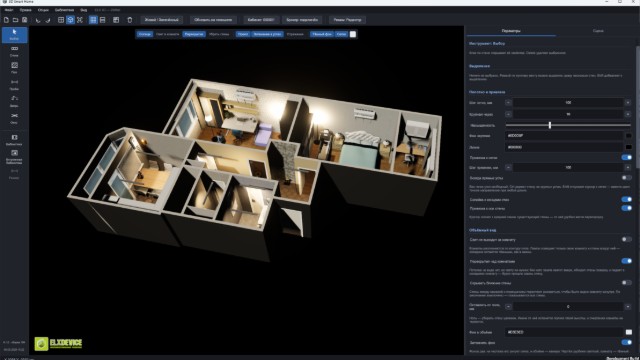Switch to the 2D plan view icon
This screenshot has height=360, width=640.
[61, 20]
